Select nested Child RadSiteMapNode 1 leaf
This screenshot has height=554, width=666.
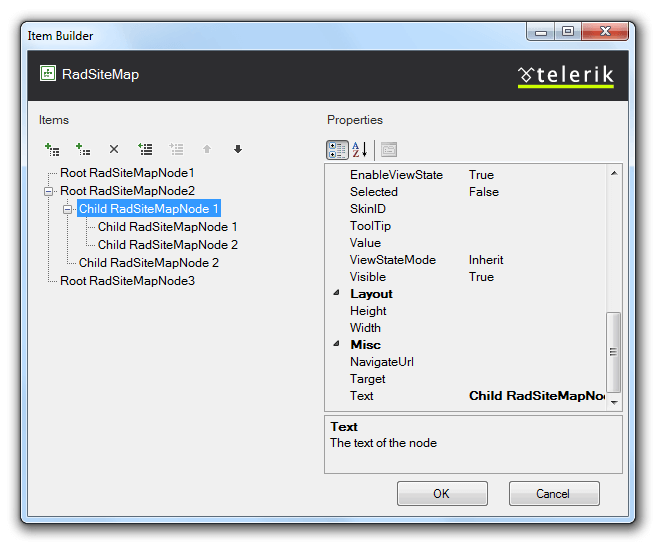[x=167, y=227]
